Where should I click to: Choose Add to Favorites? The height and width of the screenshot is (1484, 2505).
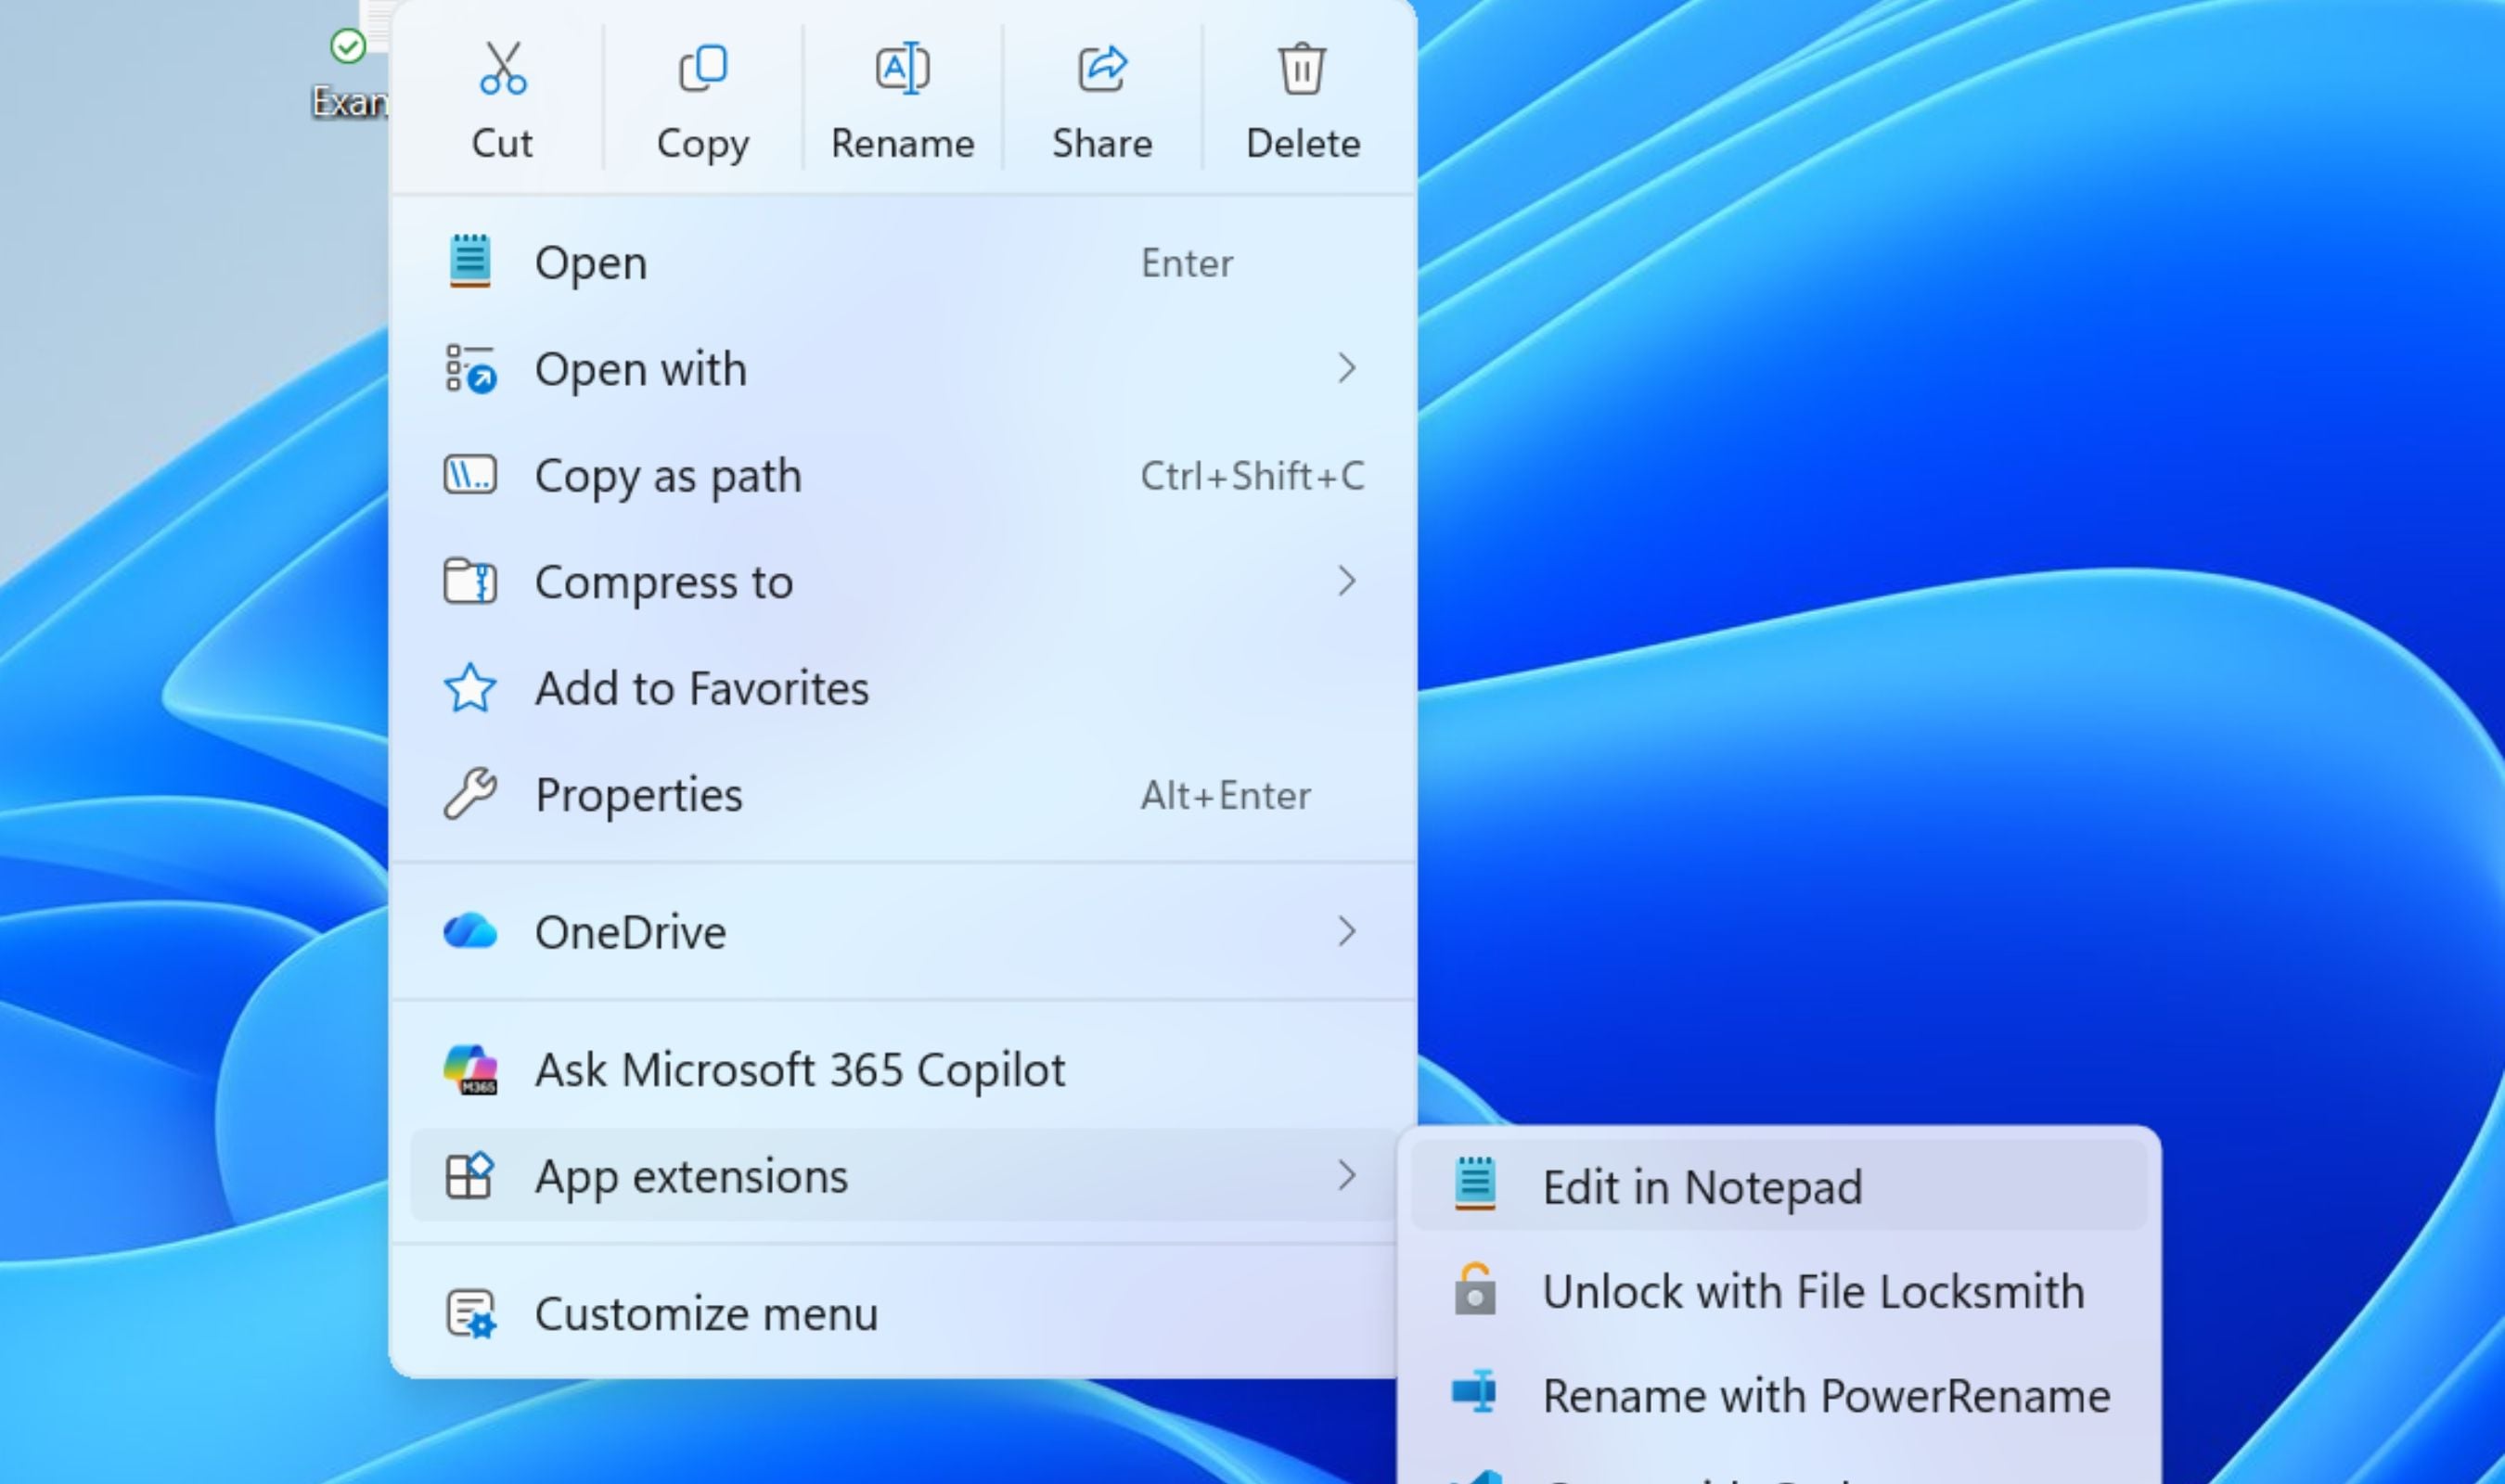(x=904, y=688)
